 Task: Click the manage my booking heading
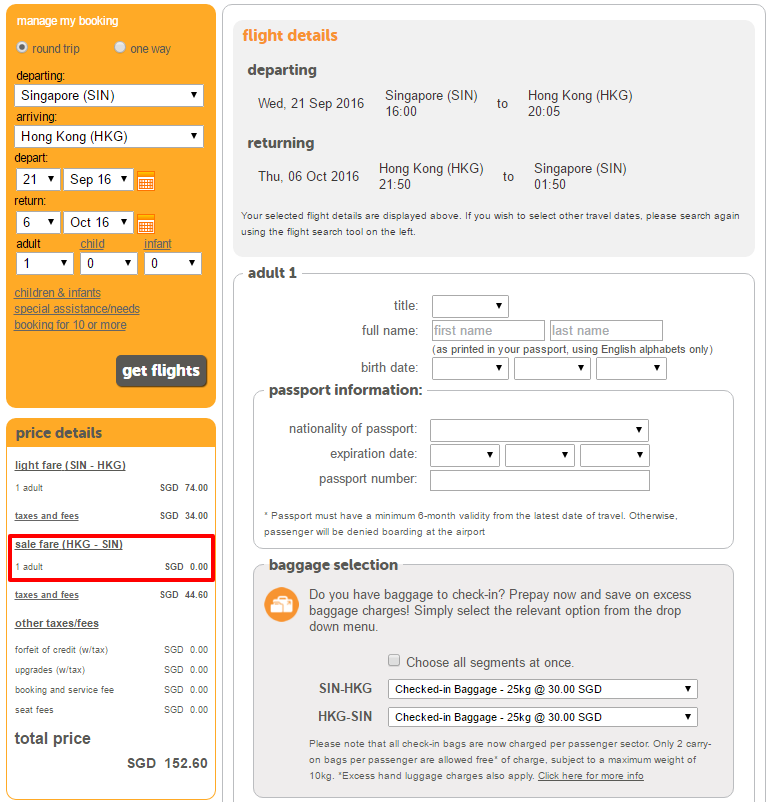point(67,21)
